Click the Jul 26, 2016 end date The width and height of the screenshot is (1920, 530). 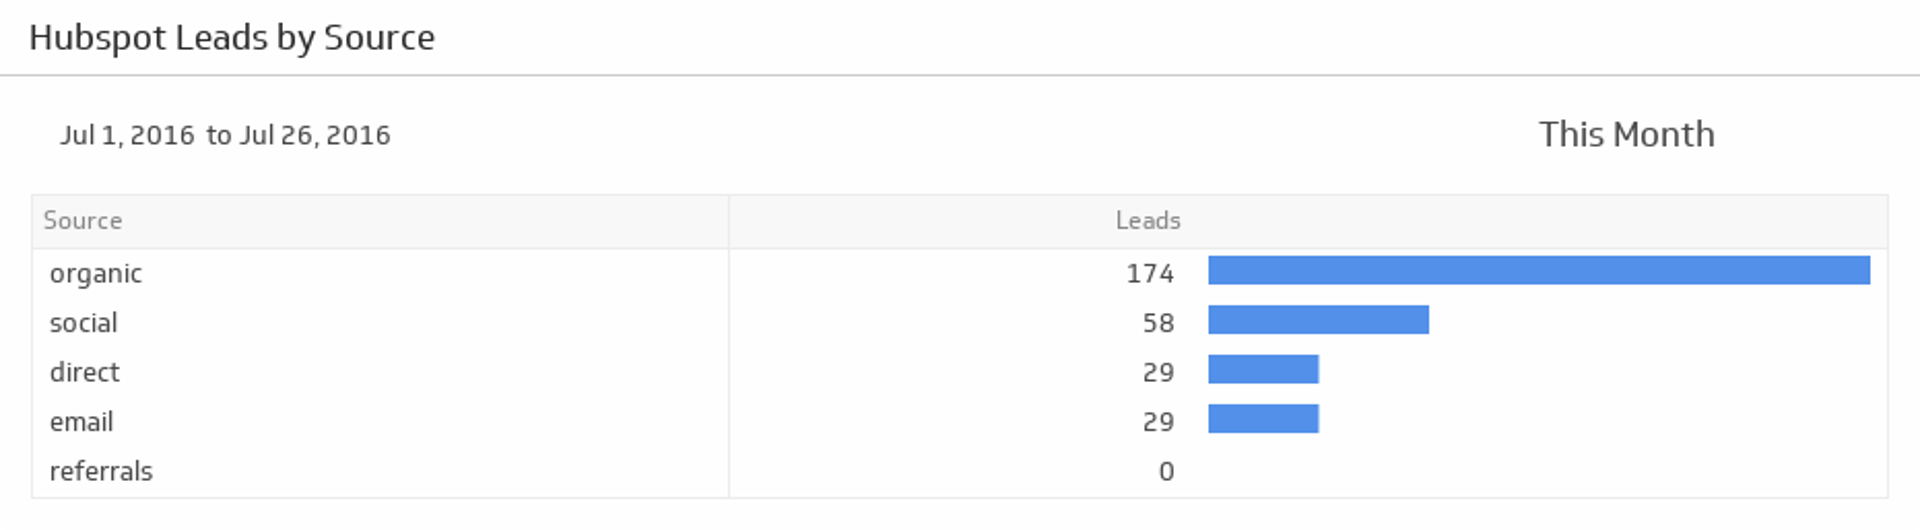coord(315,135)
